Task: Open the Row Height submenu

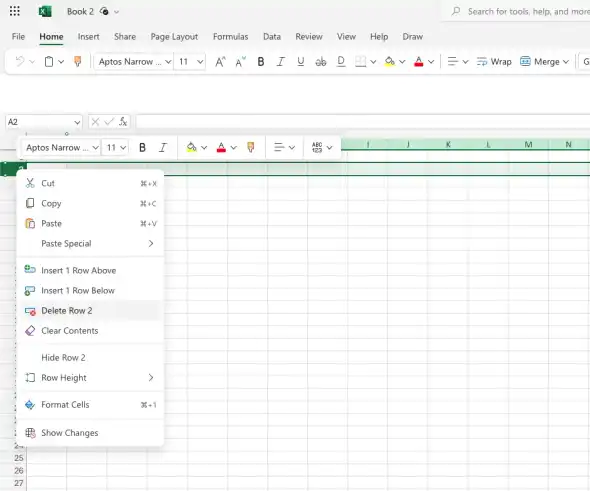Action: pos(90,377)
